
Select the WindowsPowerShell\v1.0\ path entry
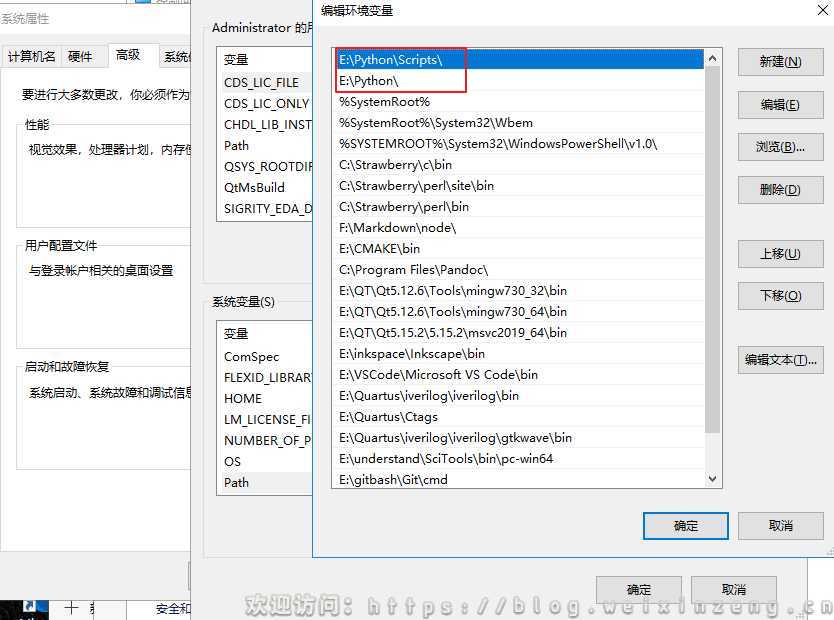(x=519, y=144)
